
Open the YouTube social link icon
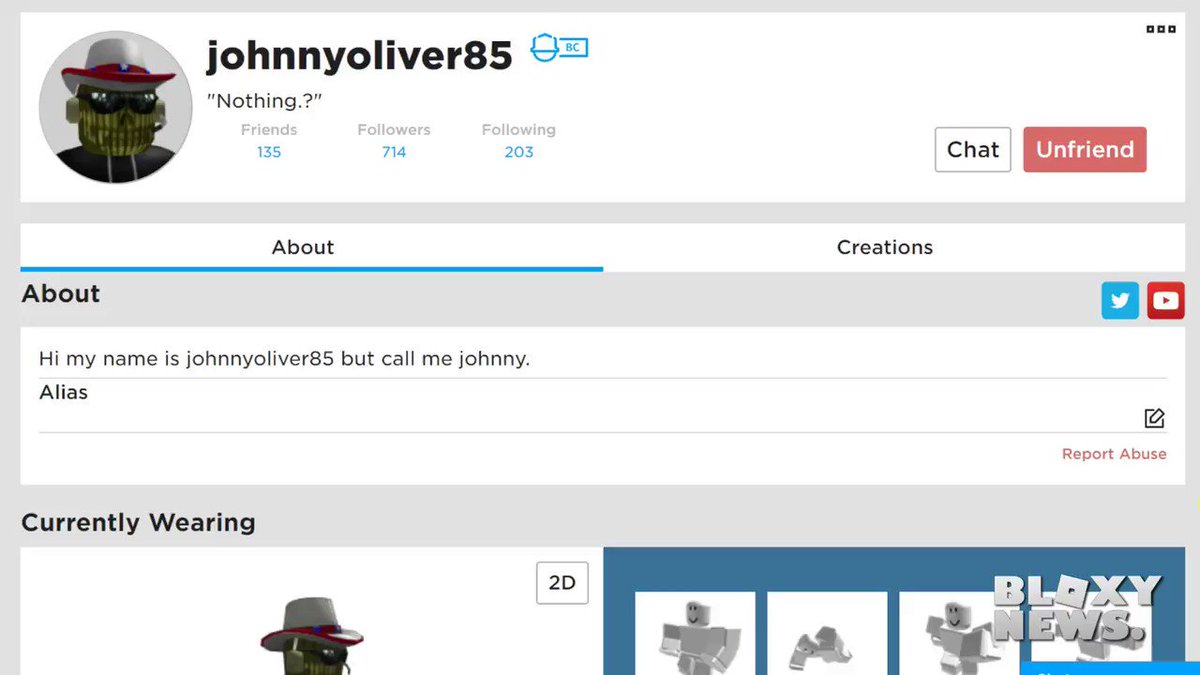point(1166,300)
